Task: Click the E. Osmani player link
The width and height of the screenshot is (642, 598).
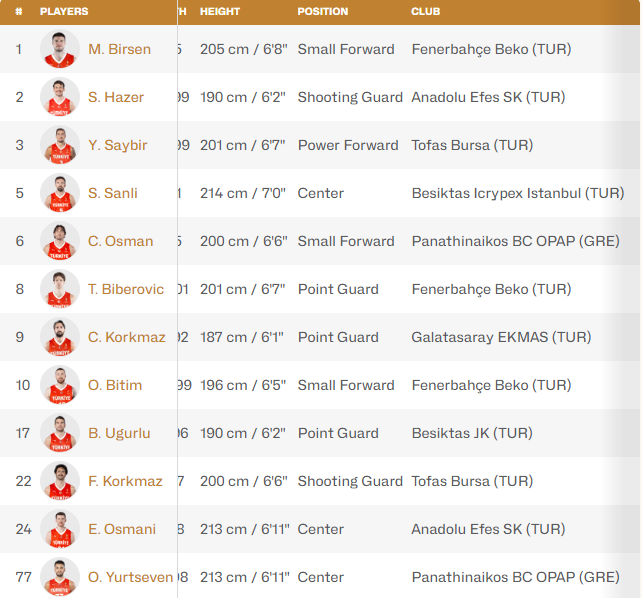Action: [122, 529]
